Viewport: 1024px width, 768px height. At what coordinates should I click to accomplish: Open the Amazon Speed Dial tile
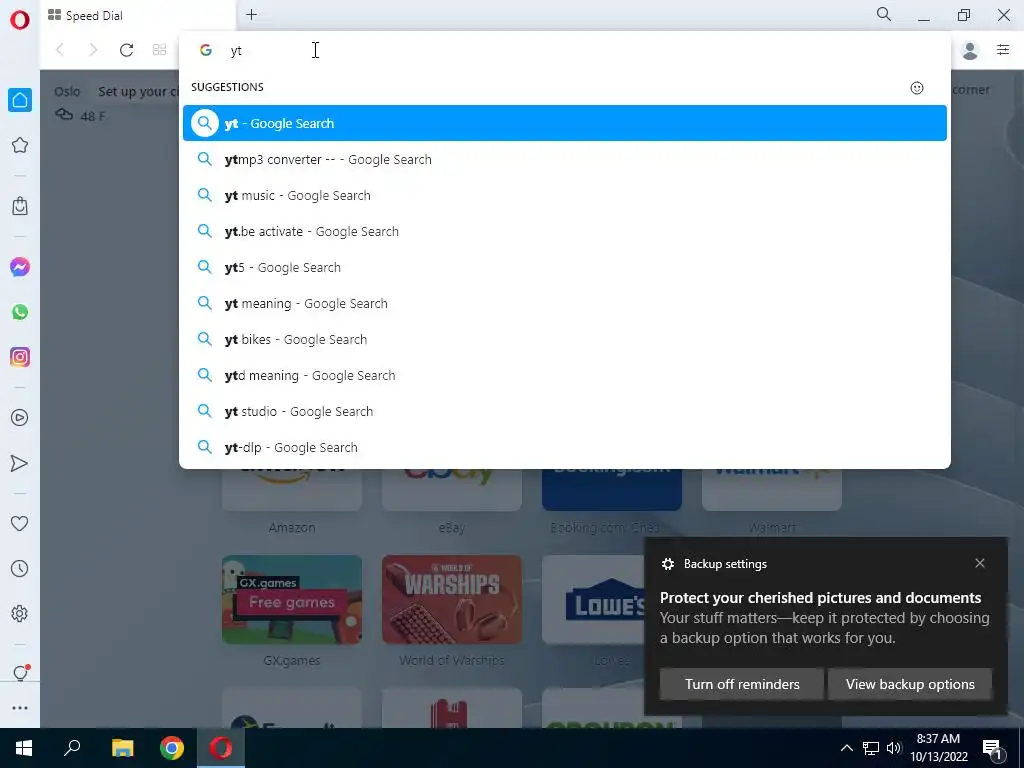292,489
